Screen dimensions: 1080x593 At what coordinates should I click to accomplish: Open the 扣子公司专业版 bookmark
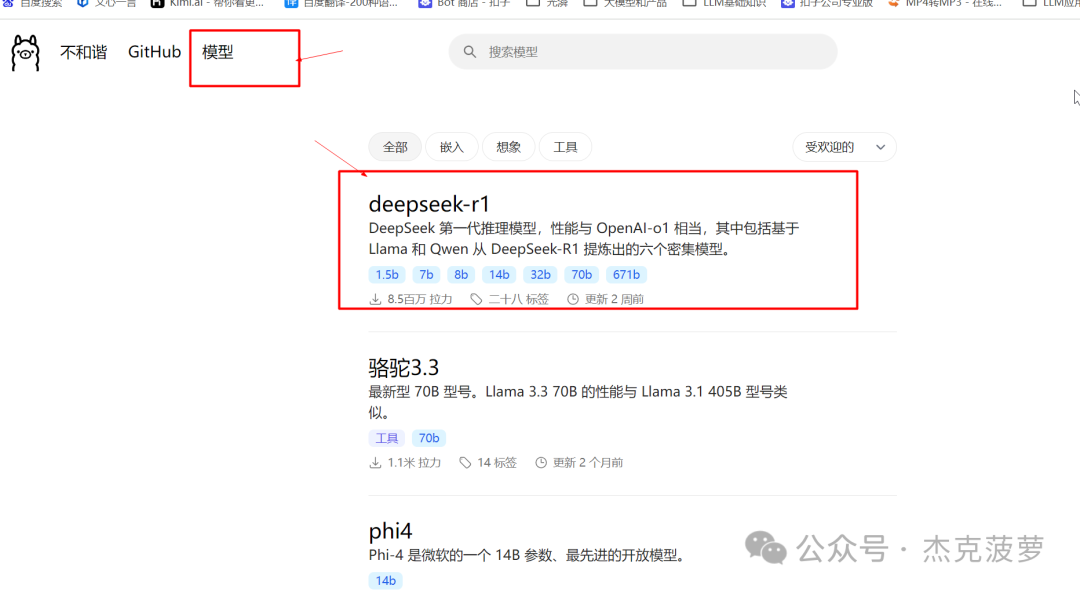[827, 3]
